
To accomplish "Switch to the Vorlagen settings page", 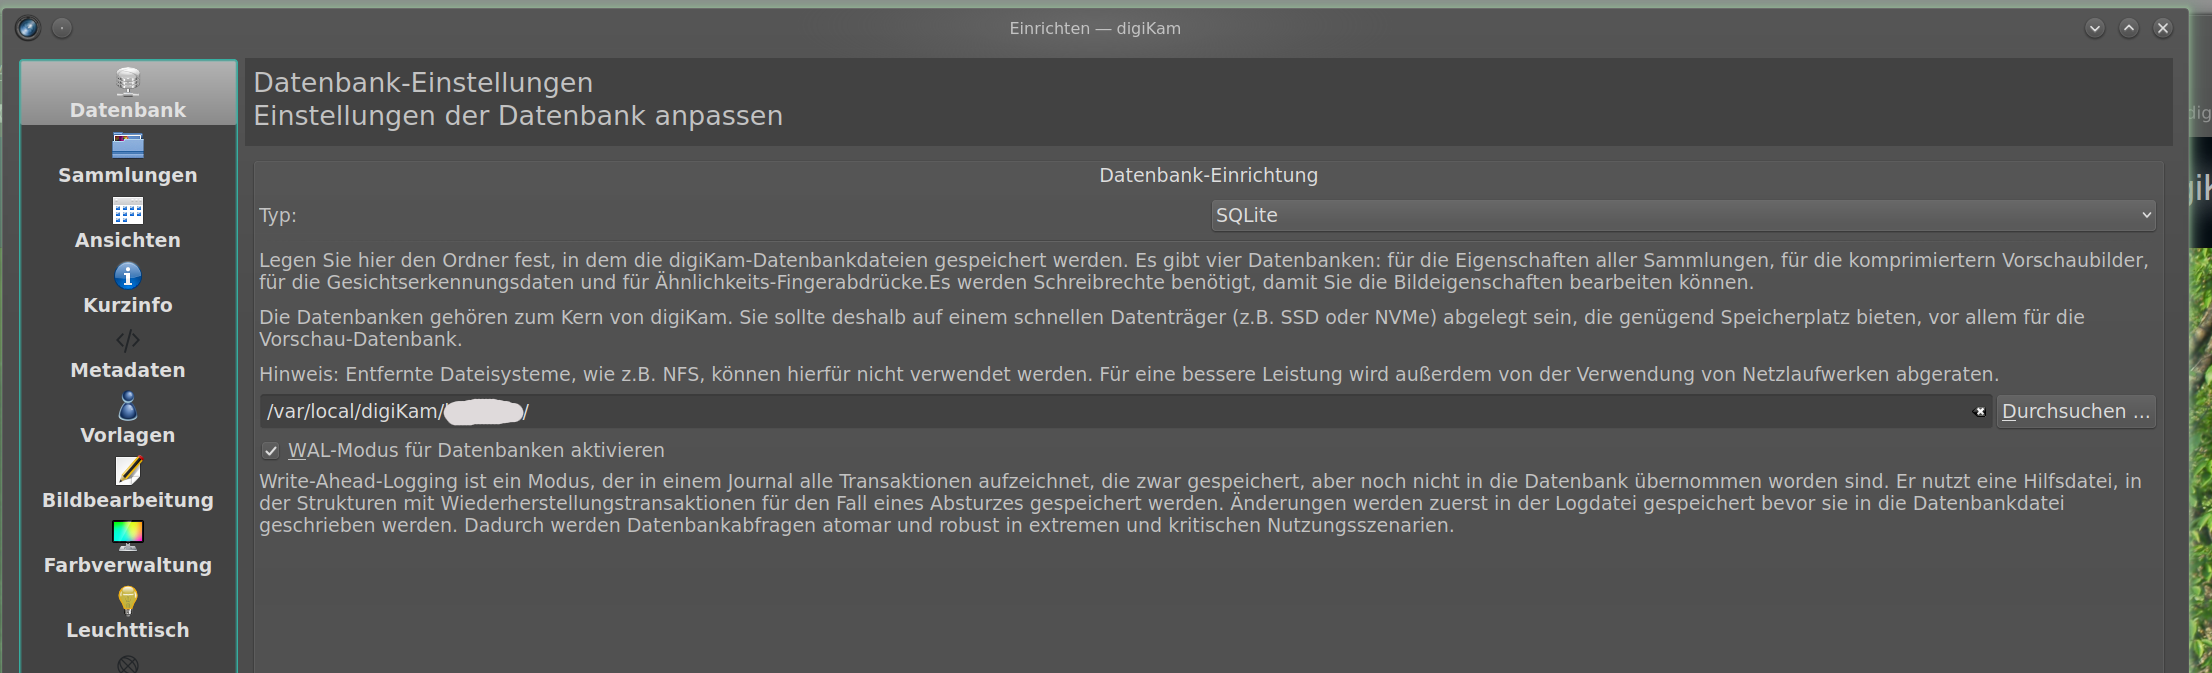I will [x=128, y=418].
